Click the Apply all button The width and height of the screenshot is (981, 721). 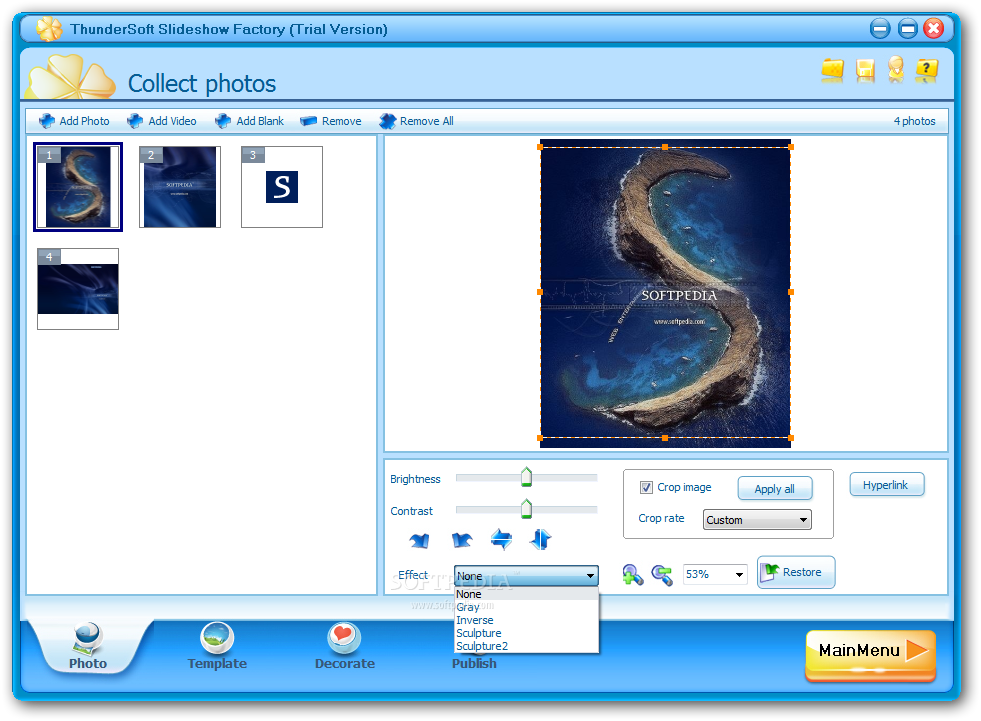coord(775,489)
